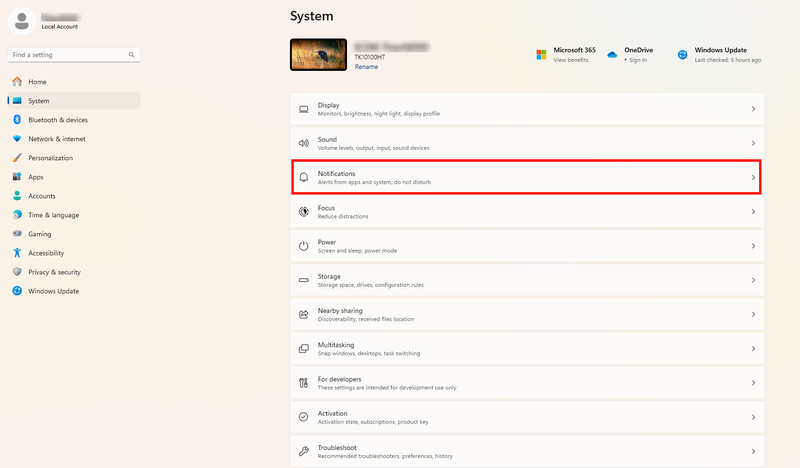The height and width of the screenshot is (468, 800).
Task: Expand Display settings via its chevron
Action: click(x=753, y=109)
